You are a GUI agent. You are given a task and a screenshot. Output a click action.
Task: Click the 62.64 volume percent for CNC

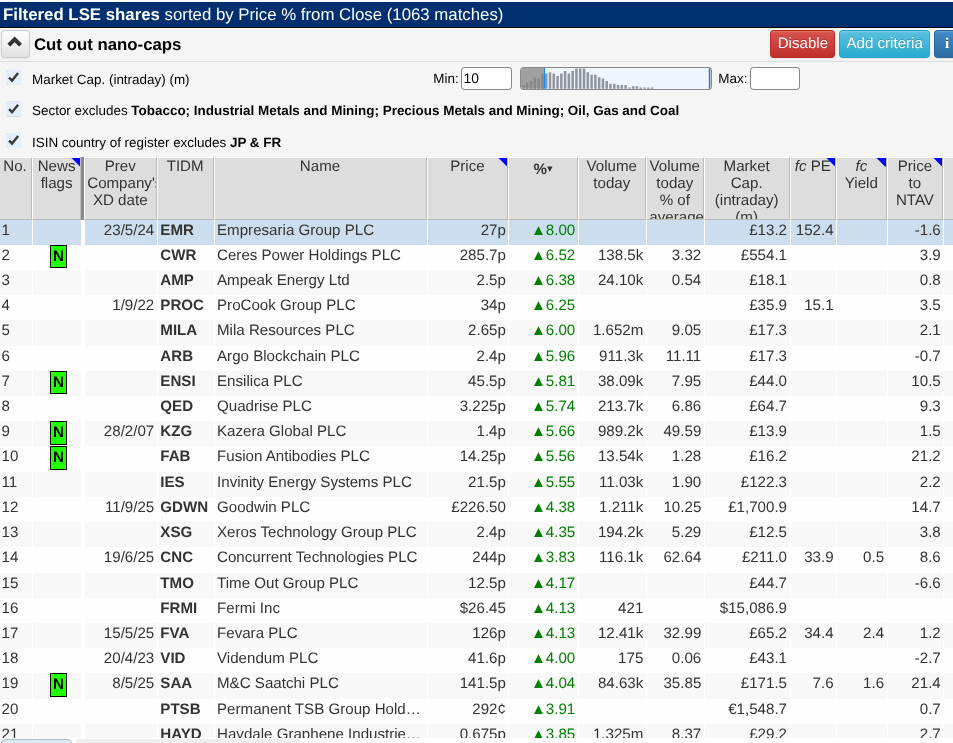tap(682, 557)
